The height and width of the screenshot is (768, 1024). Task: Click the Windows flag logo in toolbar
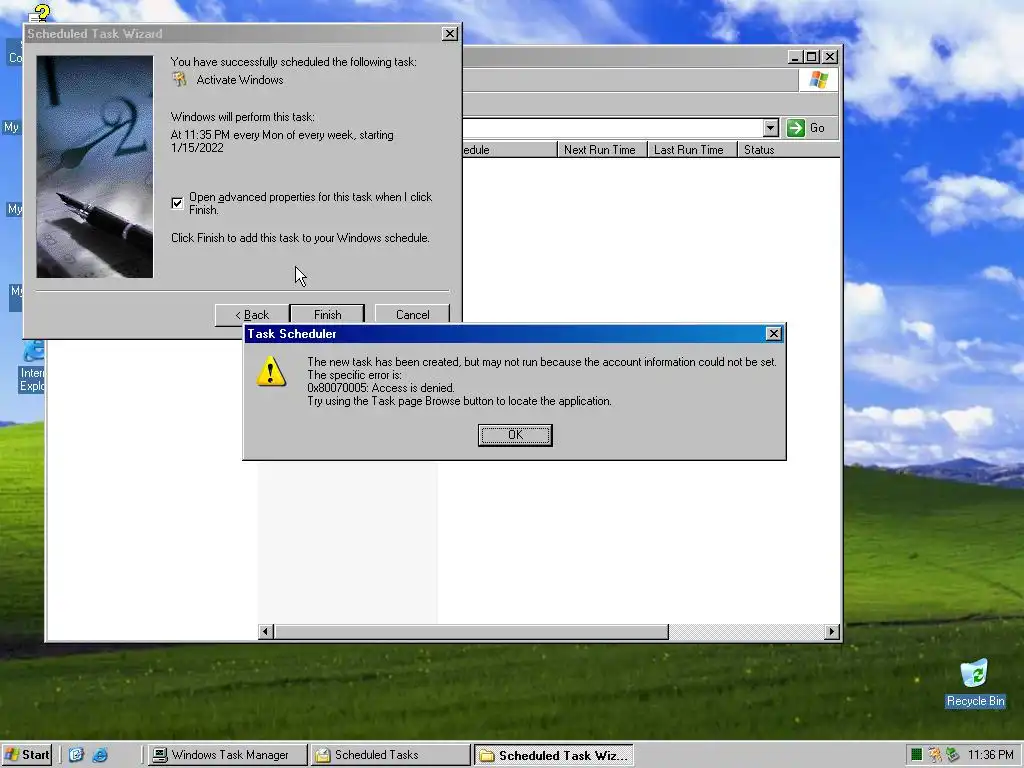click(x=818, y=80)
